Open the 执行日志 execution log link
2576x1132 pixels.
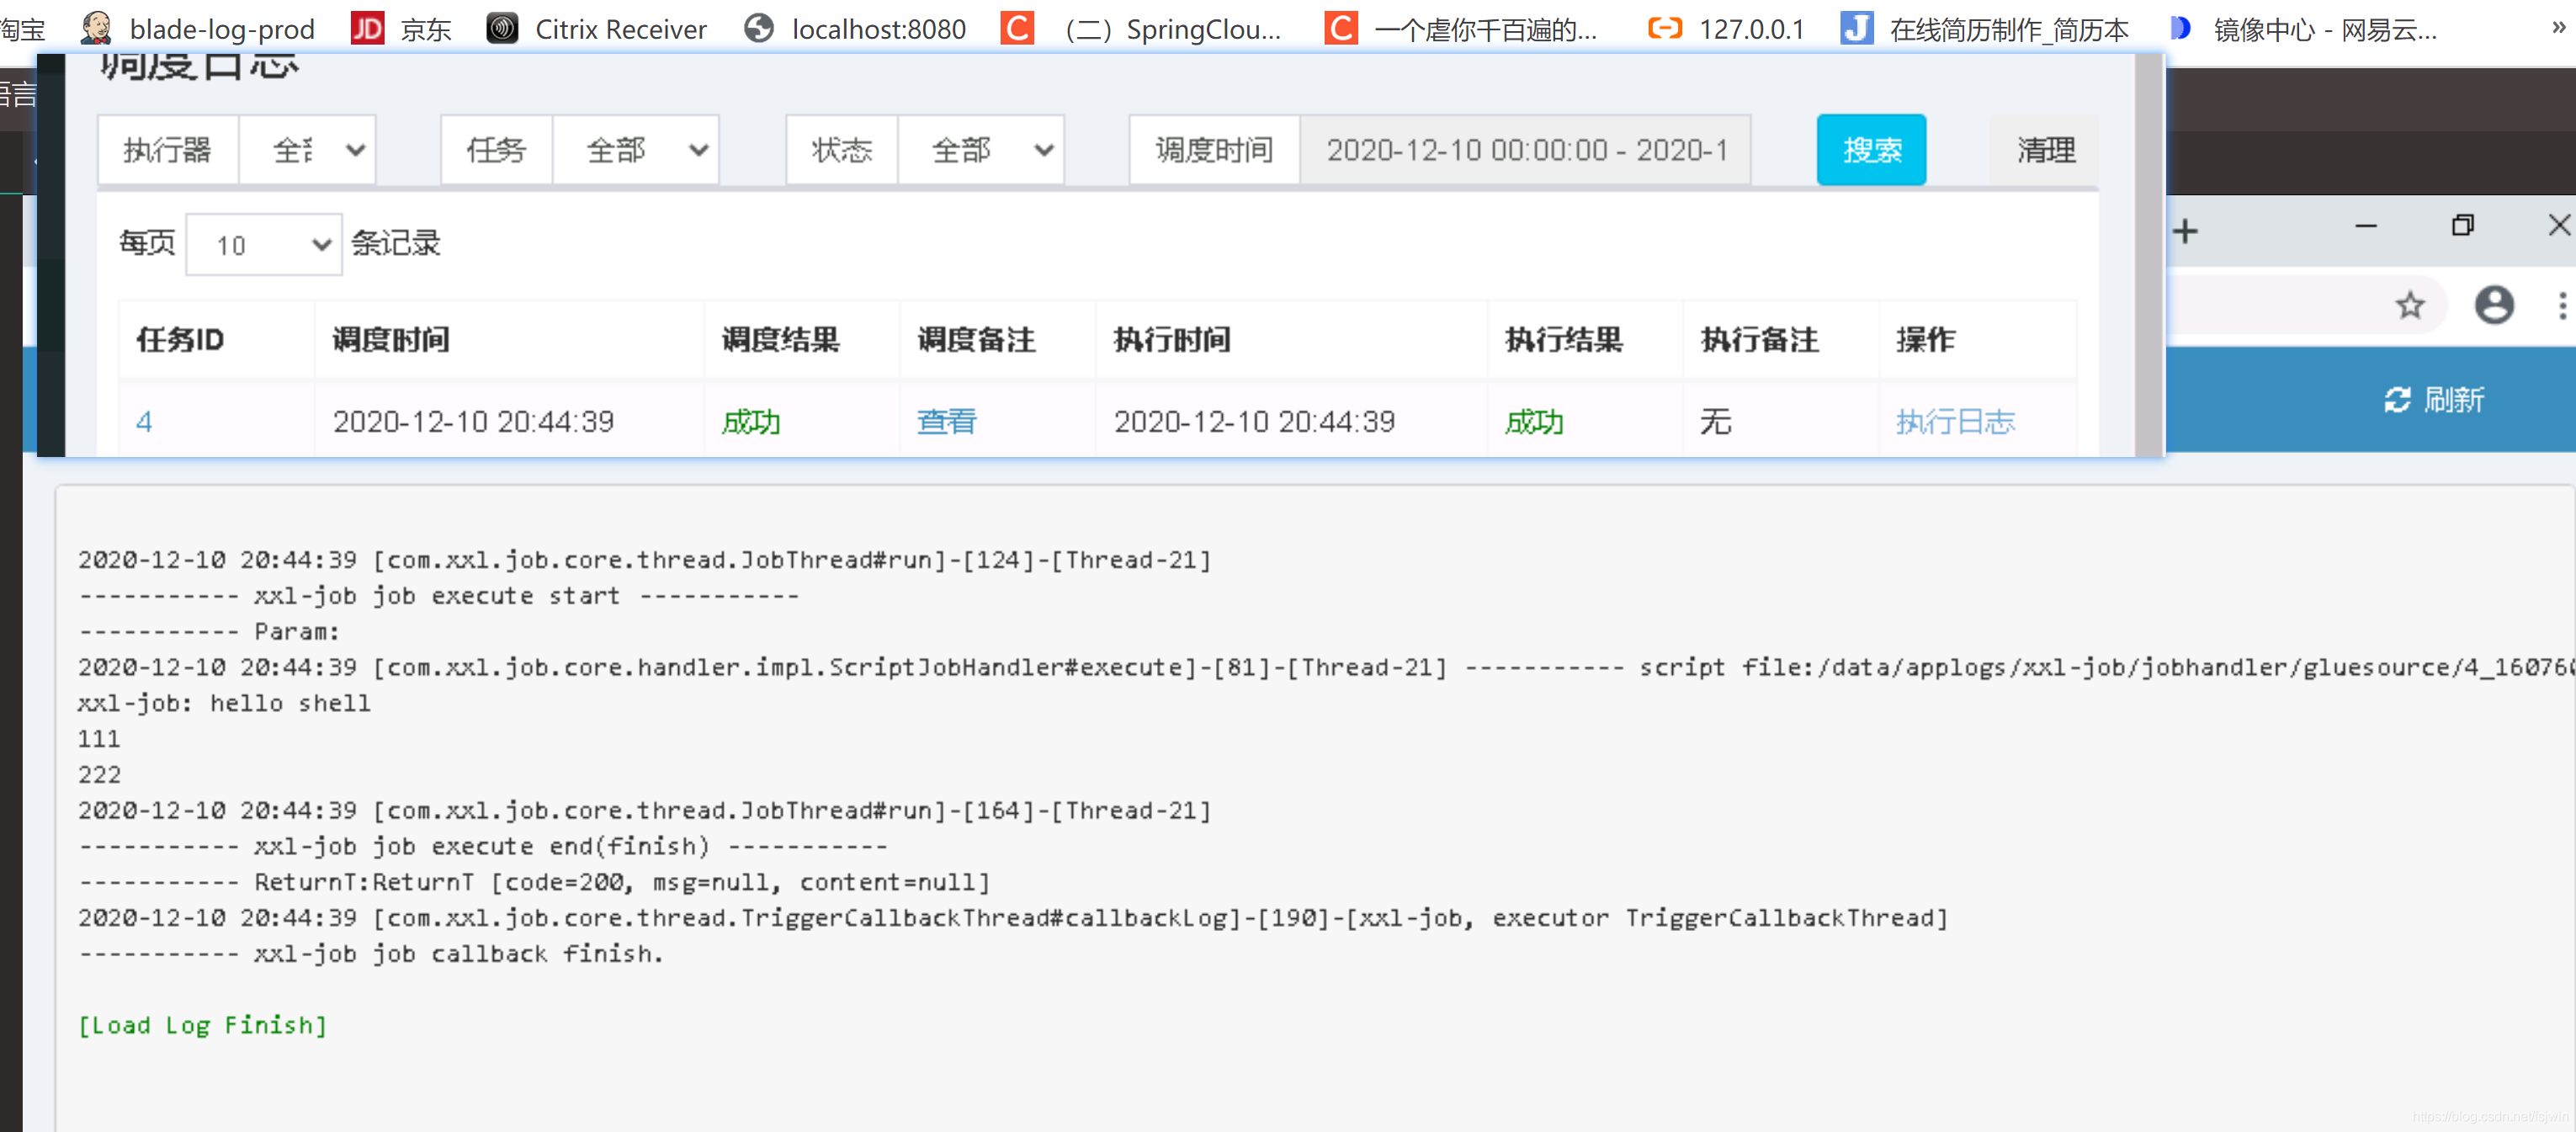coord(1956,421)
